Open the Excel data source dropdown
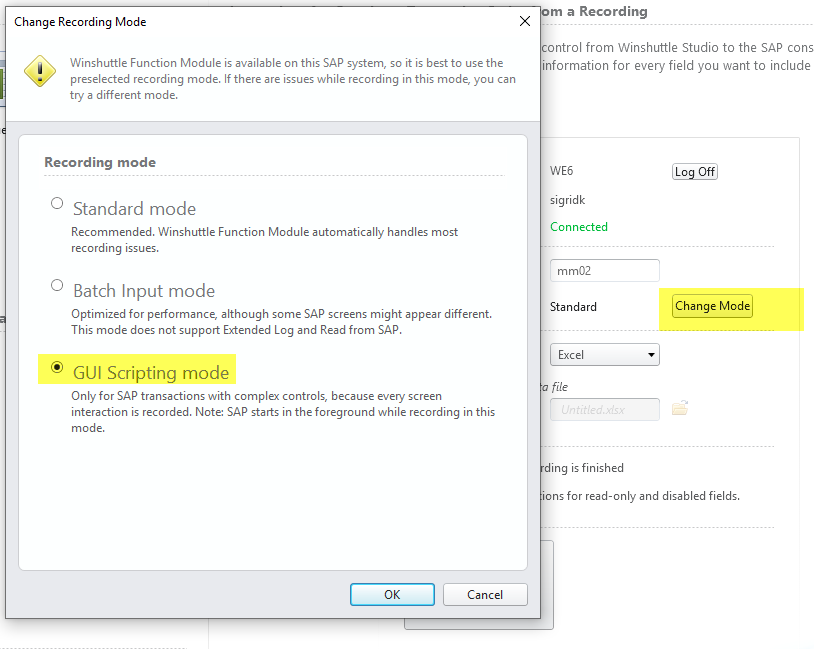The image size is (814, 649). 605,355
